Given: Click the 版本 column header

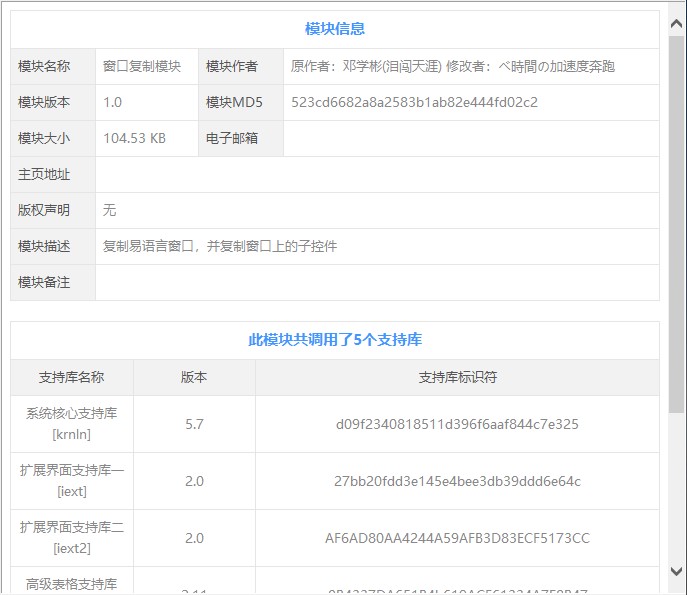Looking at the screenshot, I should (194, 377).
